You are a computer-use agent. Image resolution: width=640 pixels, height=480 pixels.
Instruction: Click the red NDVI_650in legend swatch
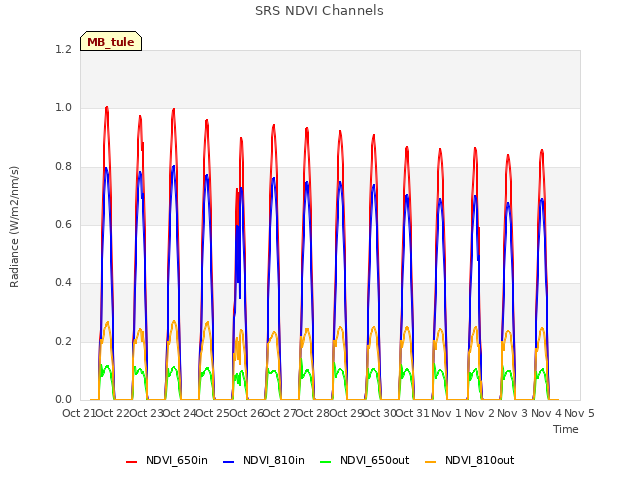(131, 462)
